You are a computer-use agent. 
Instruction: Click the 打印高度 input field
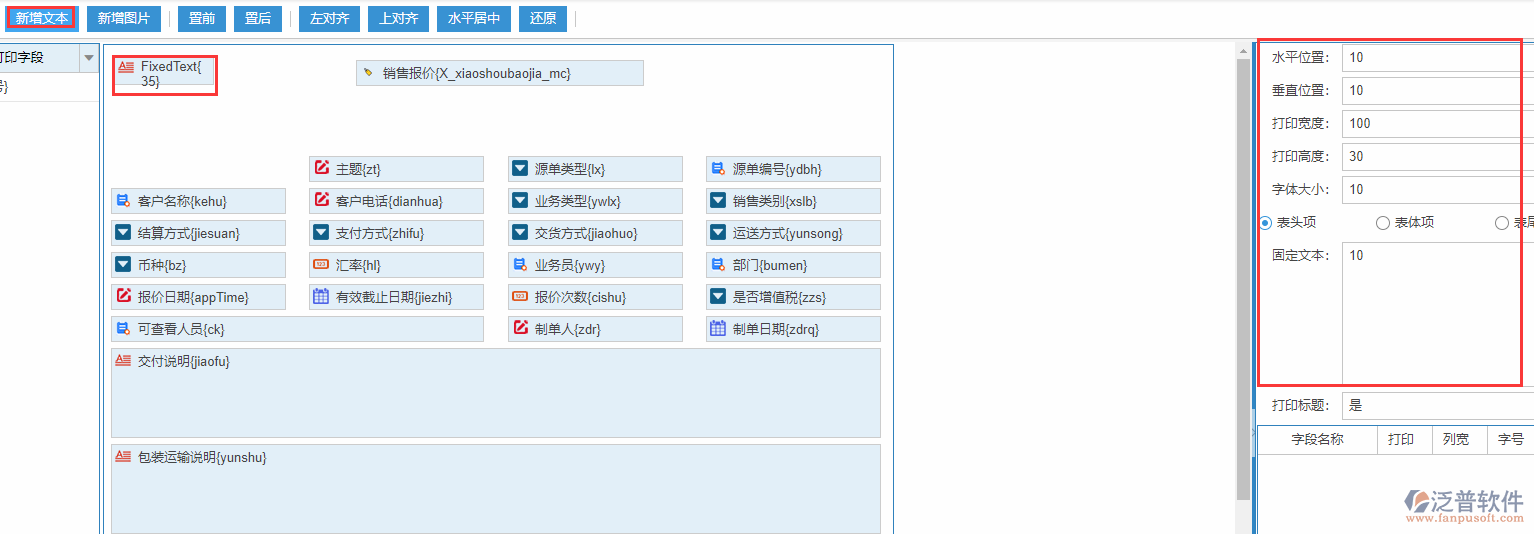pyautogui.click(x=1438, y=156)
